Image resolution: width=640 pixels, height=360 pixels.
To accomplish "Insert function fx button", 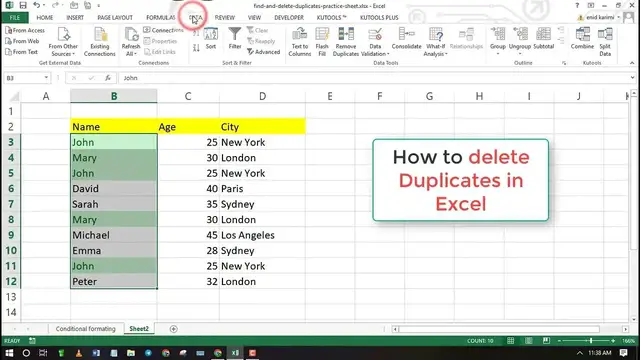I will click(108, 78).
